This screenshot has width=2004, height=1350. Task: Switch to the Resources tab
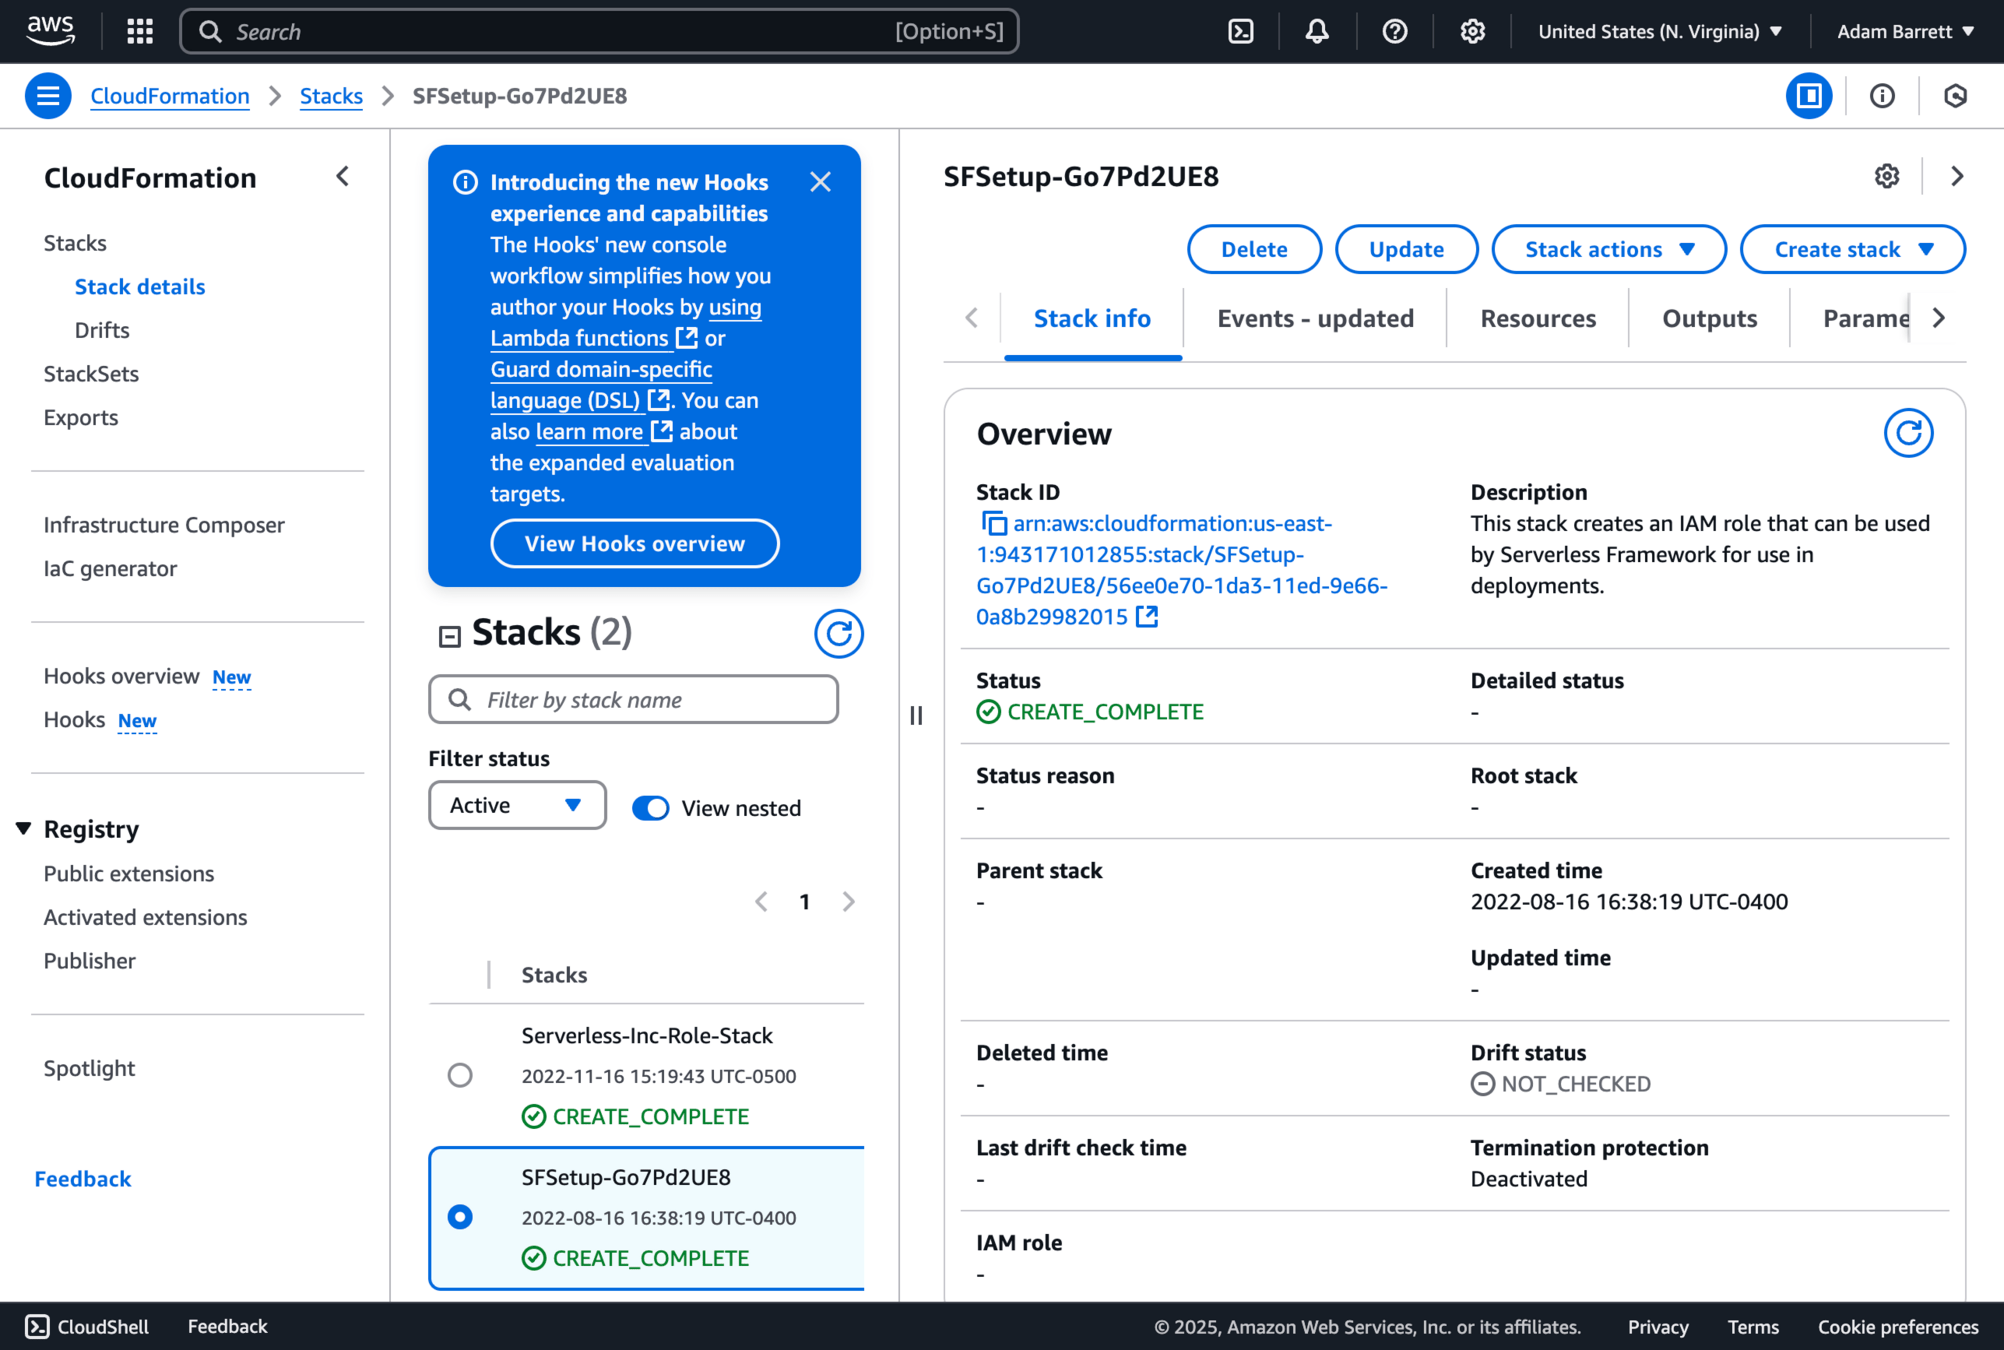1537,318
